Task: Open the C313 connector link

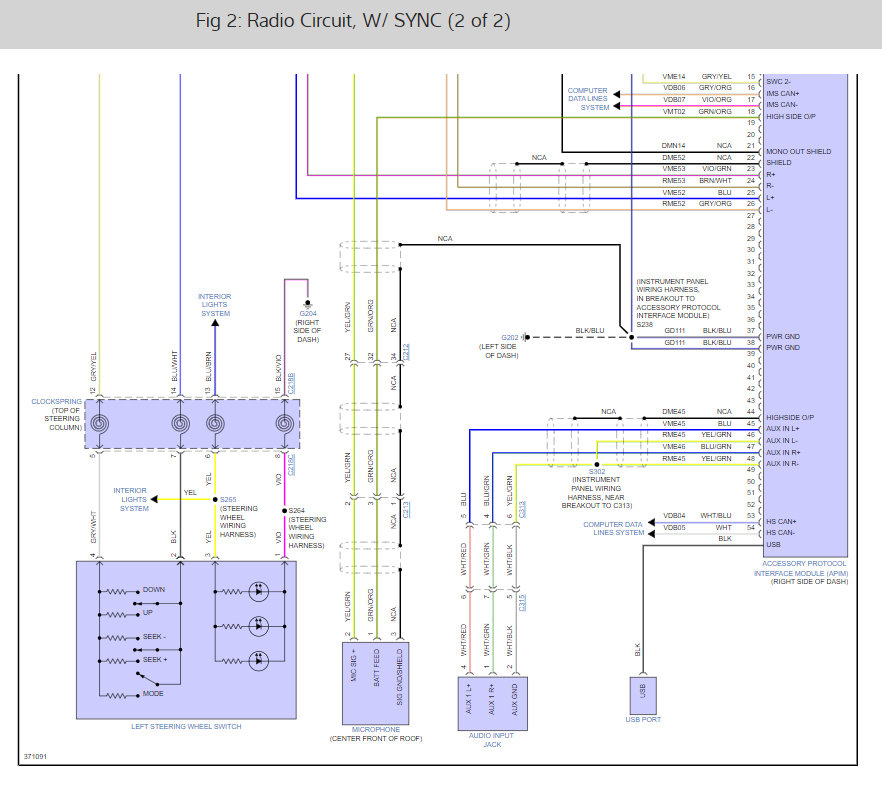Action: 522,510
